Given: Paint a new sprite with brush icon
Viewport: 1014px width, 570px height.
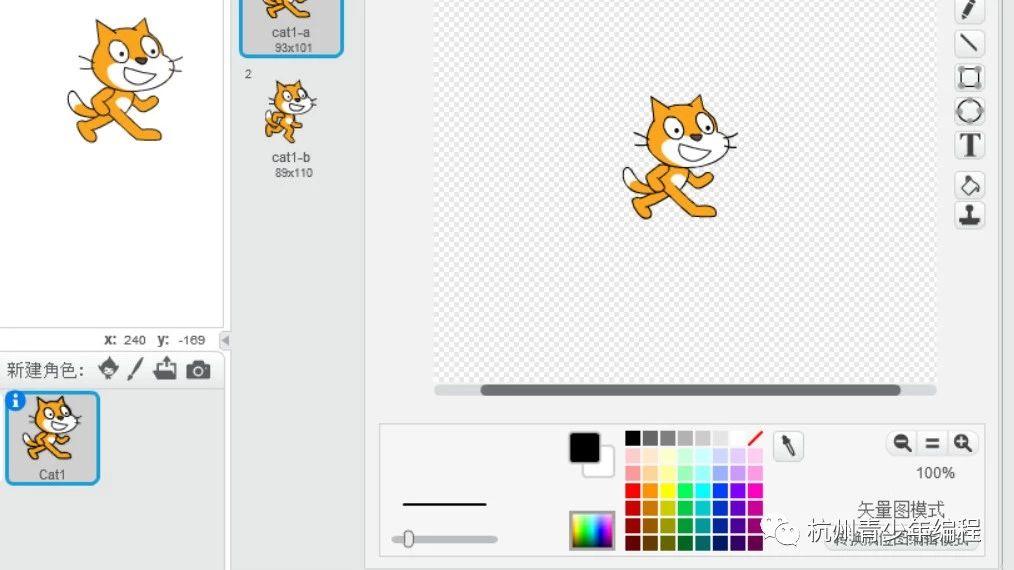Looking at the screenshot, I should pos(135,369).
